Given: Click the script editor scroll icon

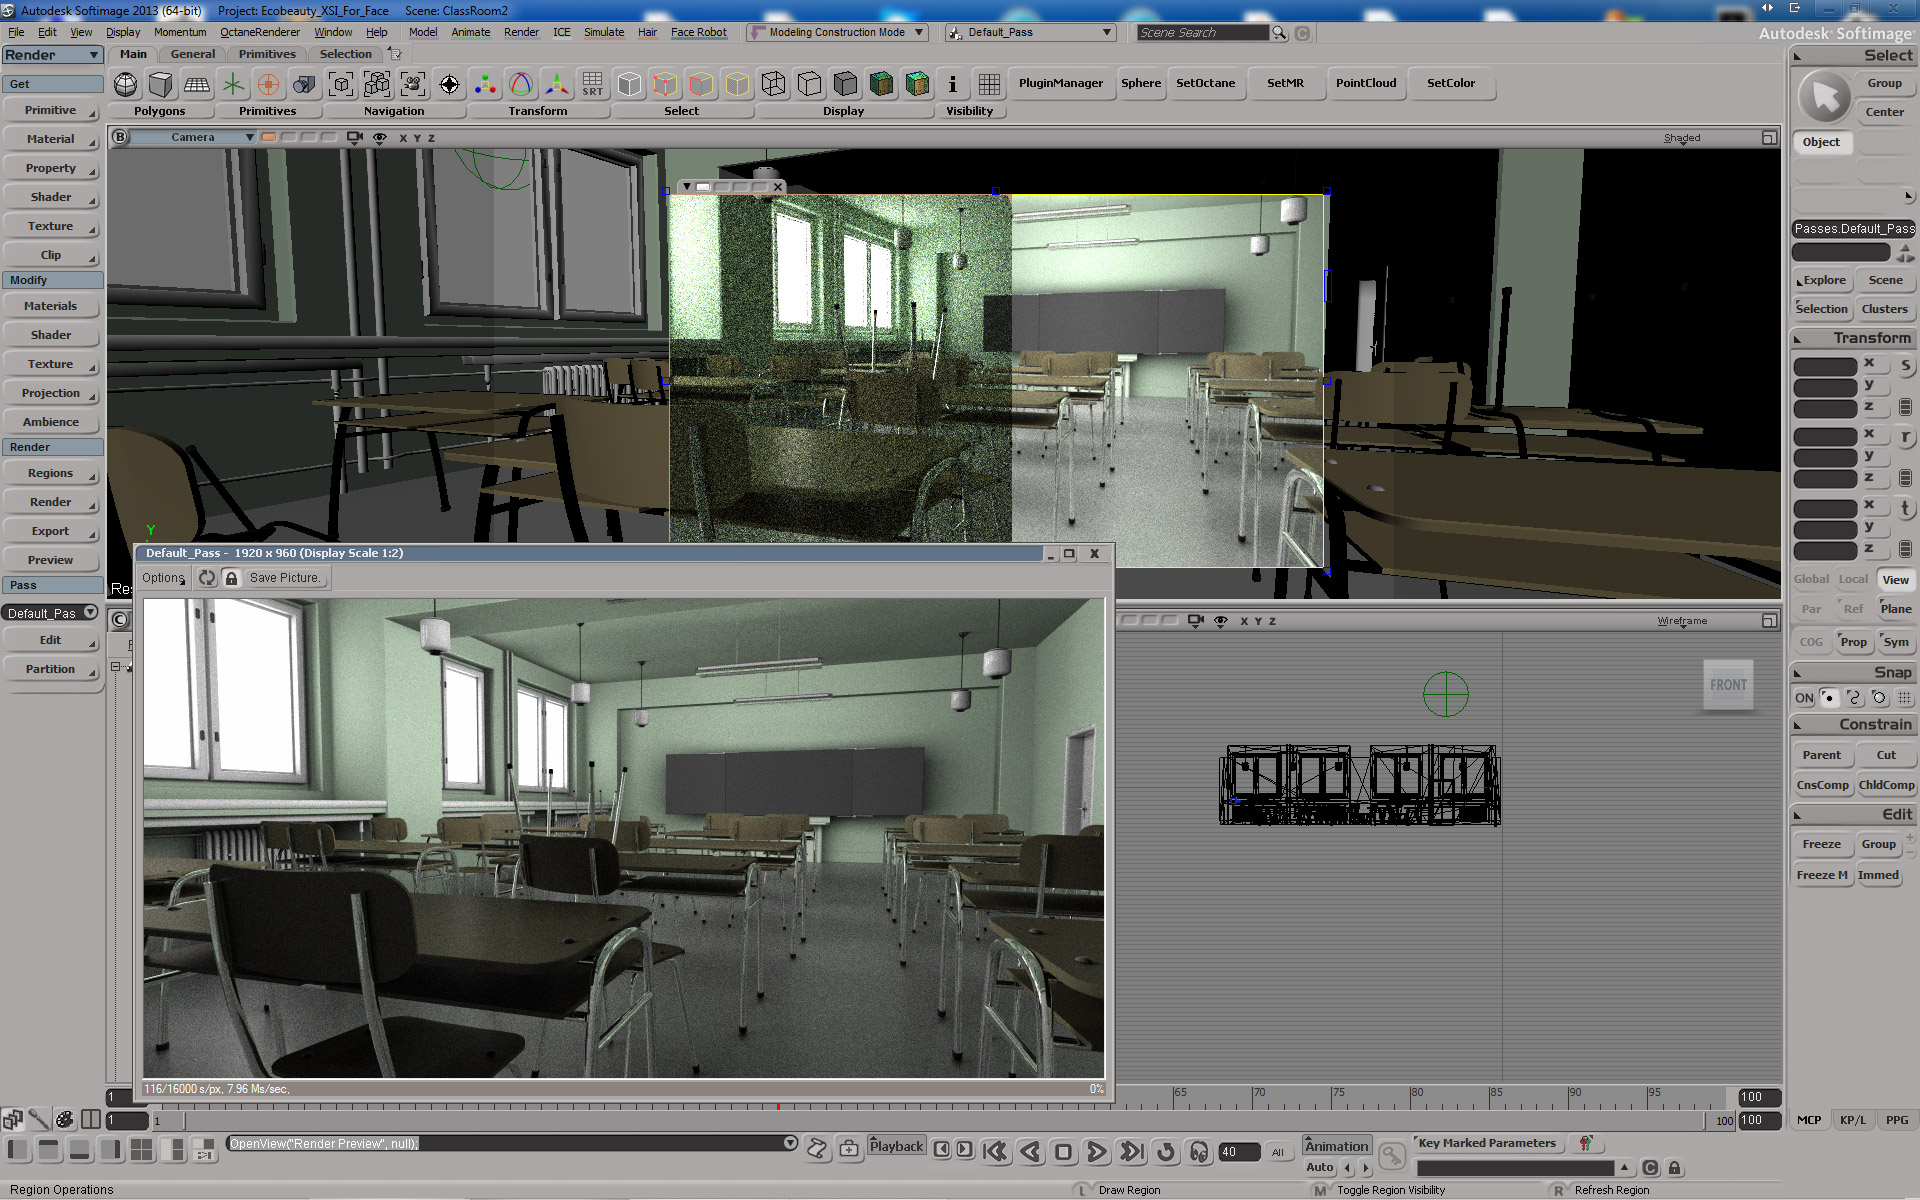Looking at the screenshot, I should (x=817, y=1149).
